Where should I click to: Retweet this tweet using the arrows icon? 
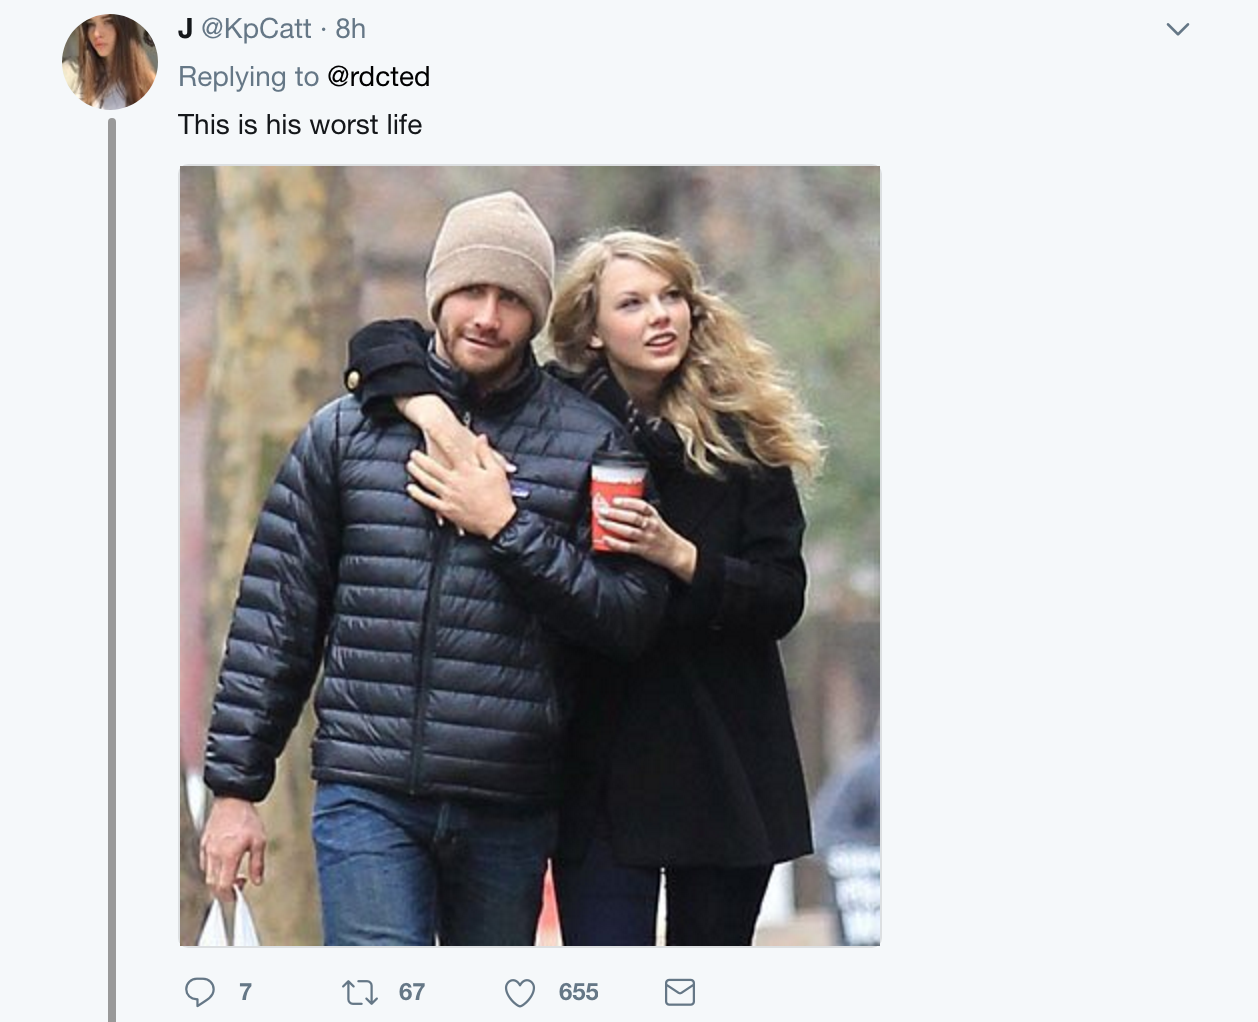pos(359,992)
